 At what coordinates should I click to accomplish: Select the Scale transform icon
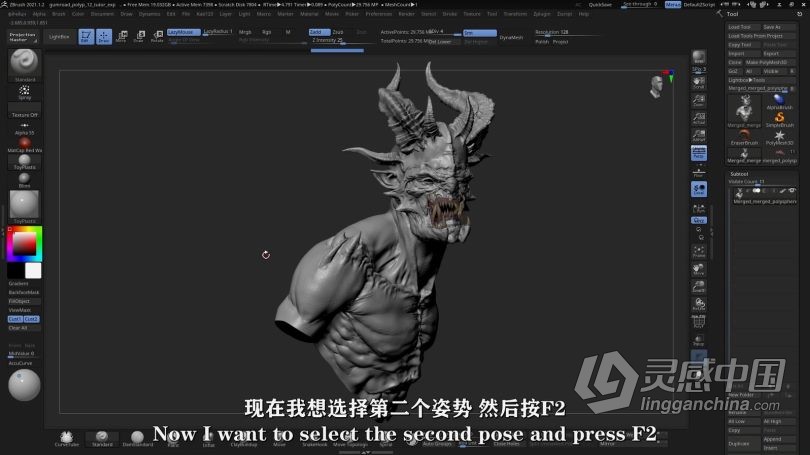pyautogui.click(x=139, y=36)
